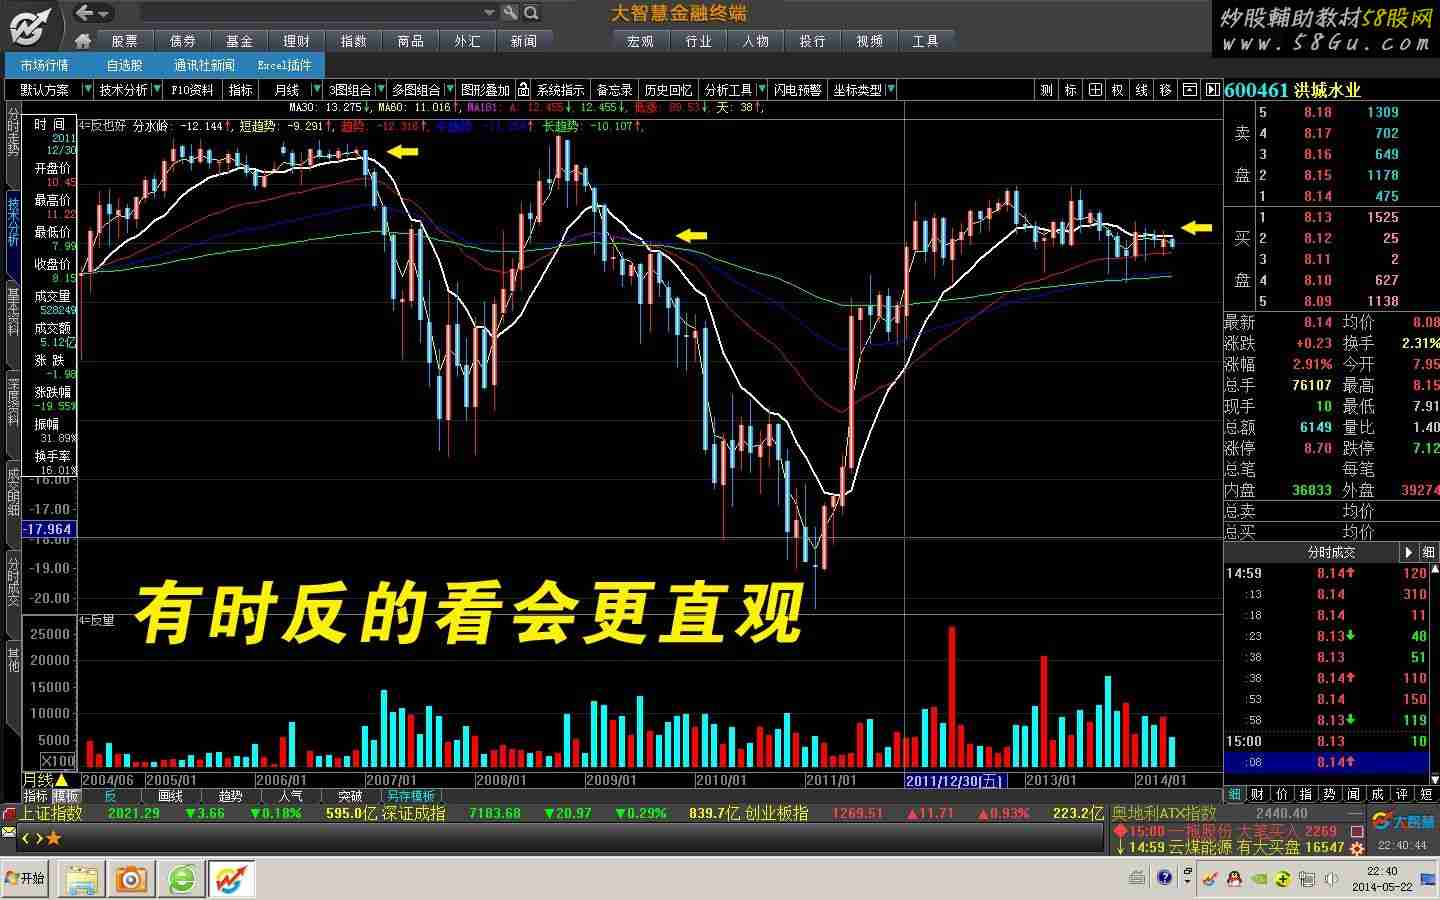Click the 系统指示 button
Image resolution: width=1440 pixels, height=900 pixels.
pyautogui.click(x=561, y=90)
